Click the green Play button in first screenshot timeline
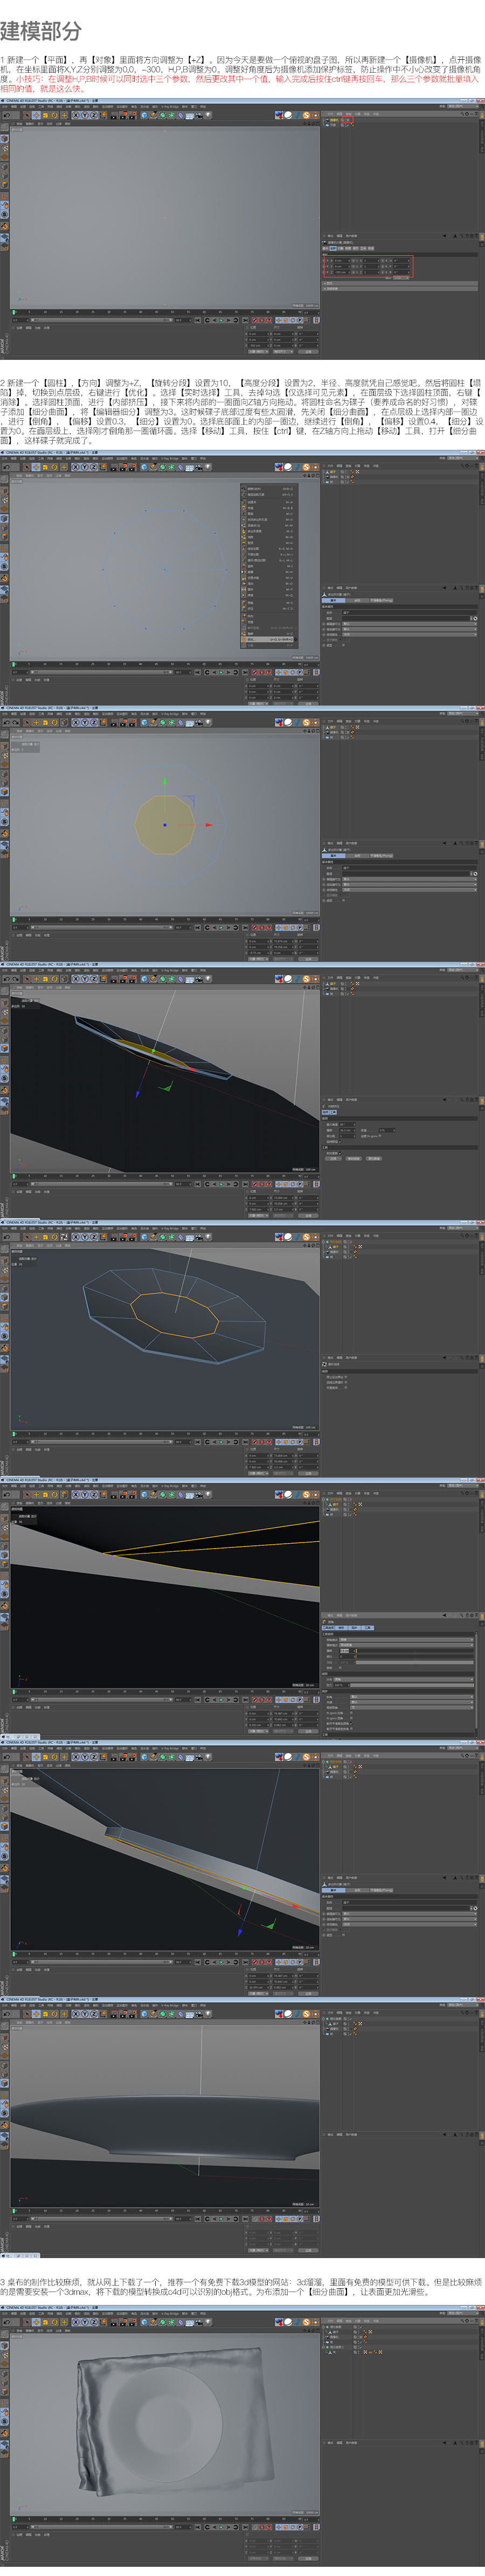Image resolution: width=485 pixels, height=2576 pixels. click(221, 321)
